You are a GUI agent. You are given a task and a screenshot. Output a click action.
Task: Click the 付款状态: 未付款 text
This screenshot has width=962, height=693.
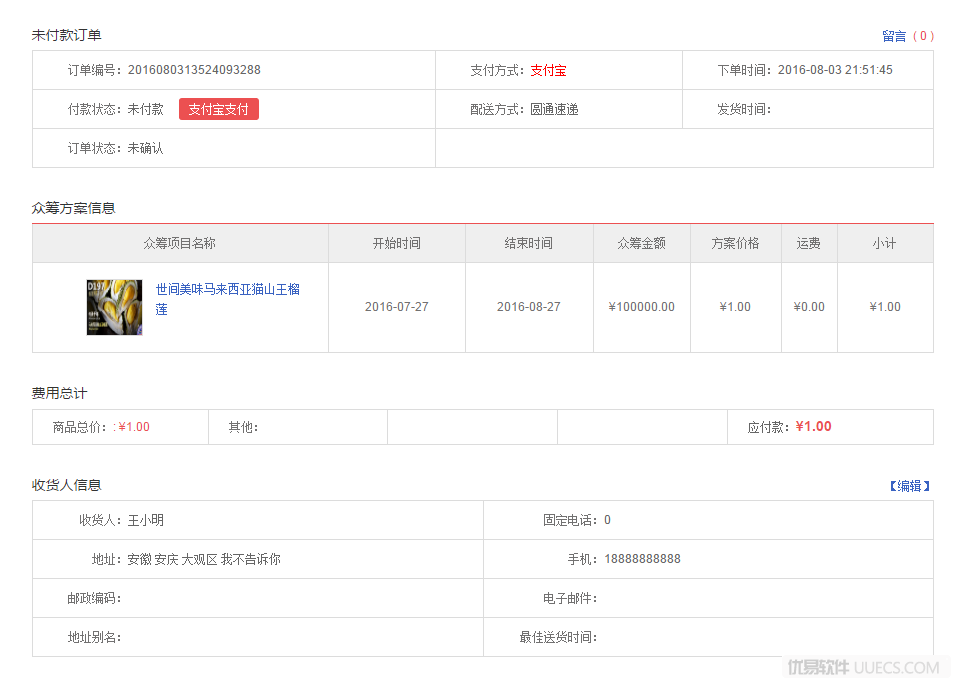[115, 109]
